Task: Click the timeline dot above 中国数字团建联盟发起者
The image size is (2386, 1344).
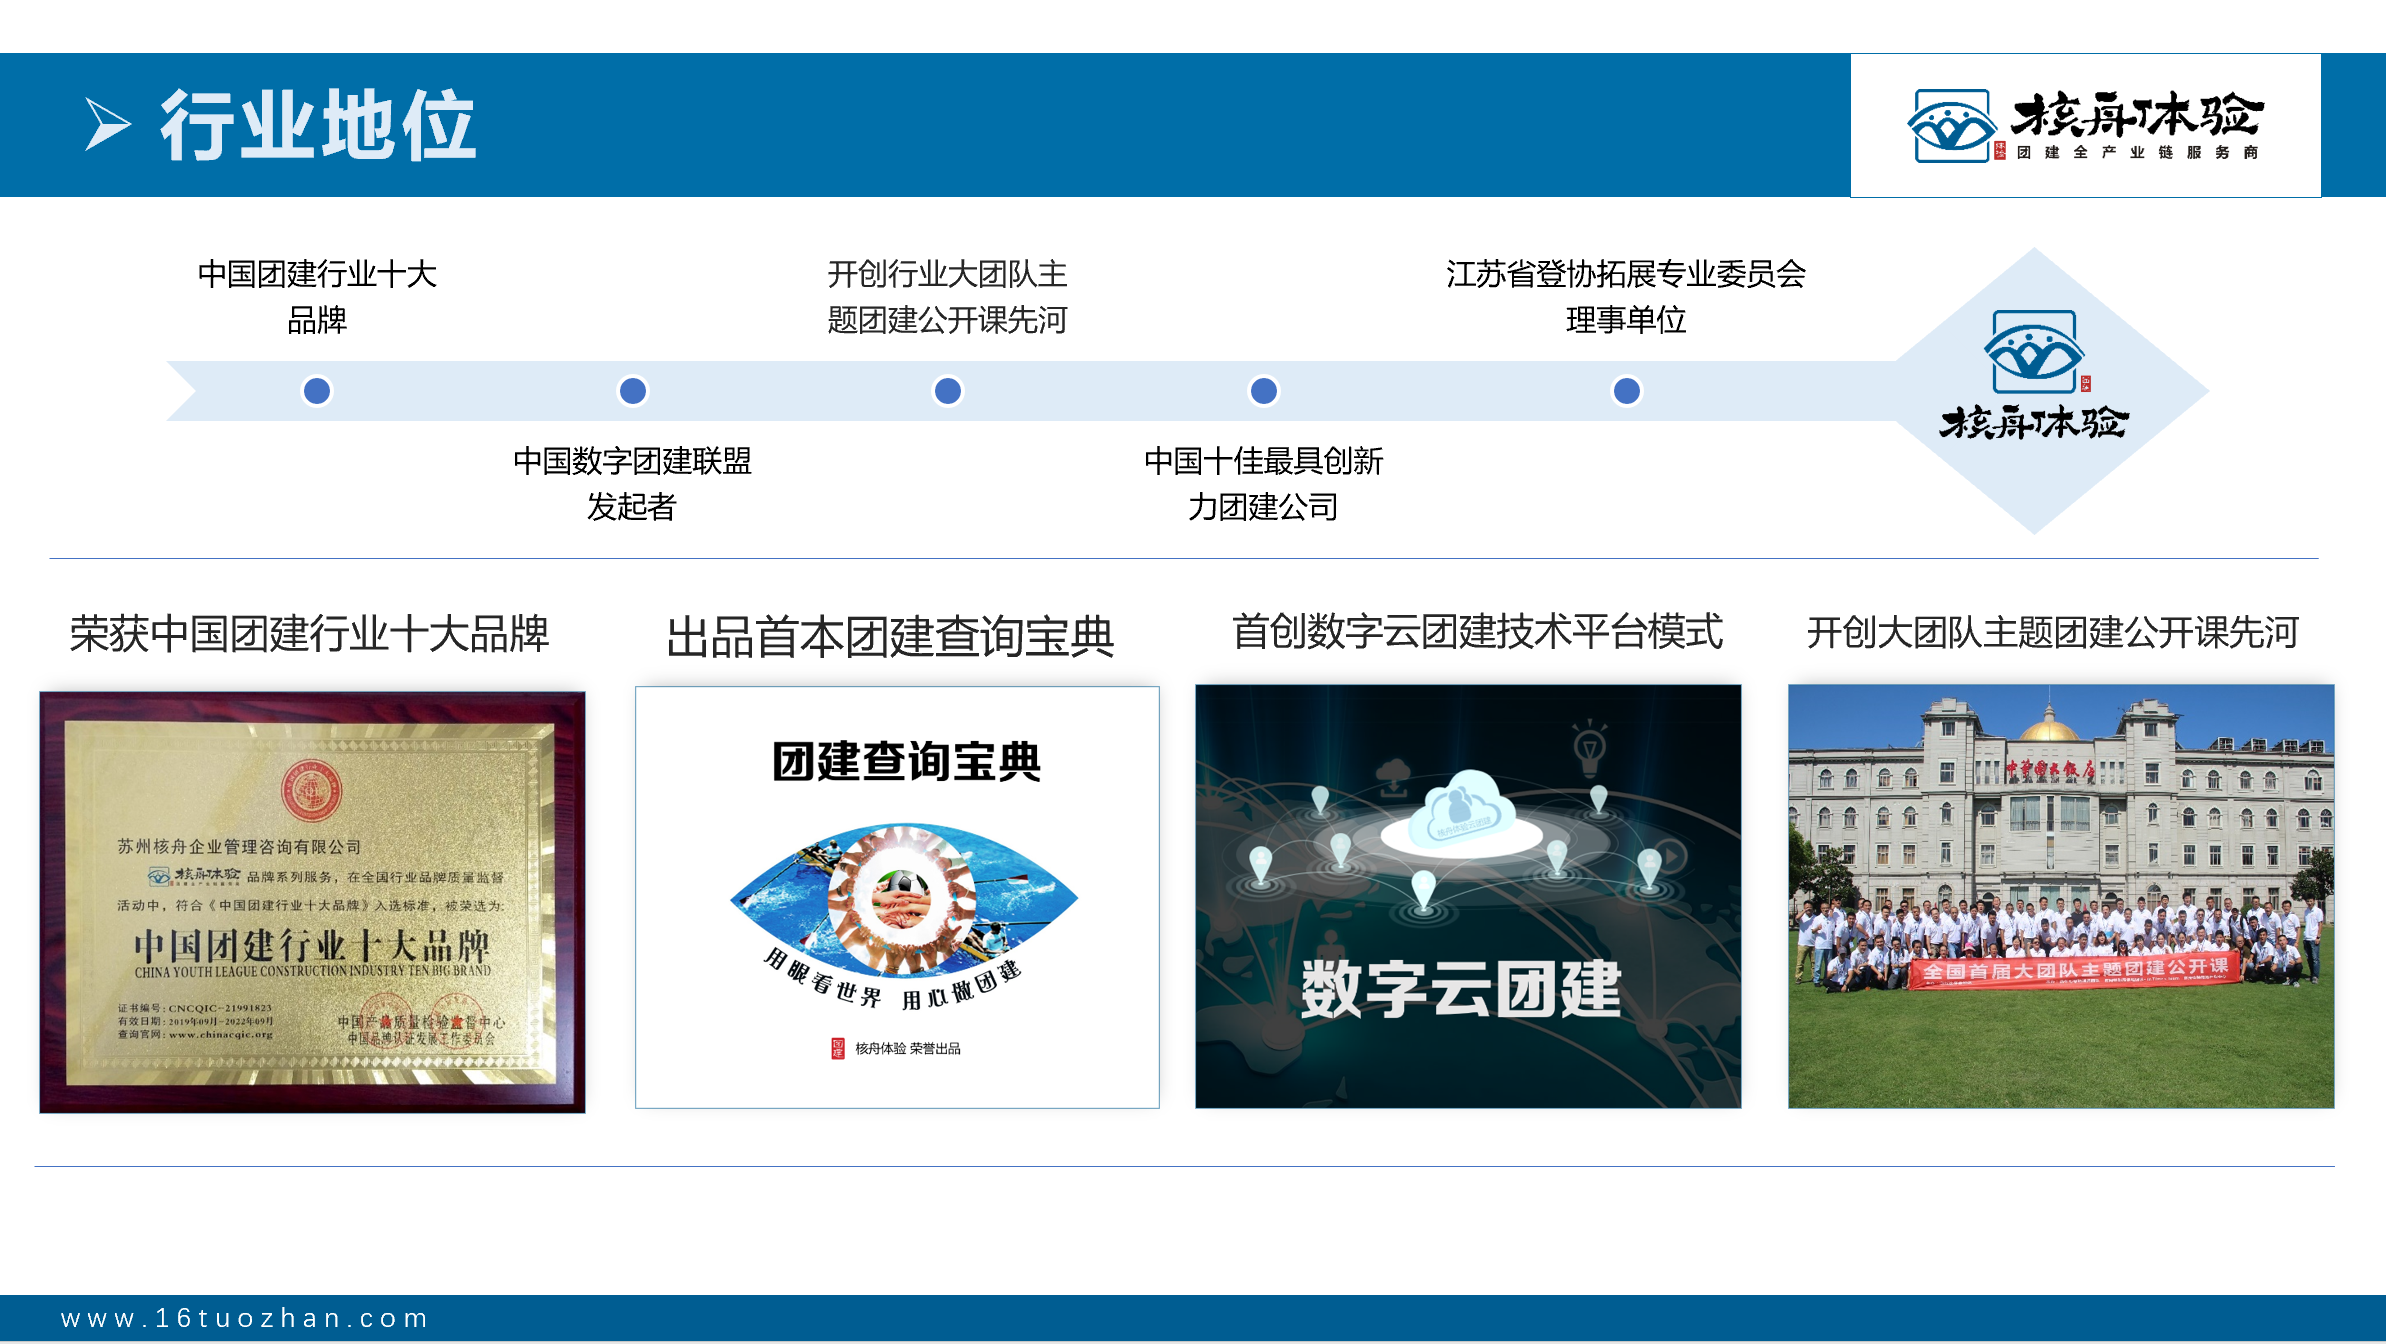Action: 633,391
